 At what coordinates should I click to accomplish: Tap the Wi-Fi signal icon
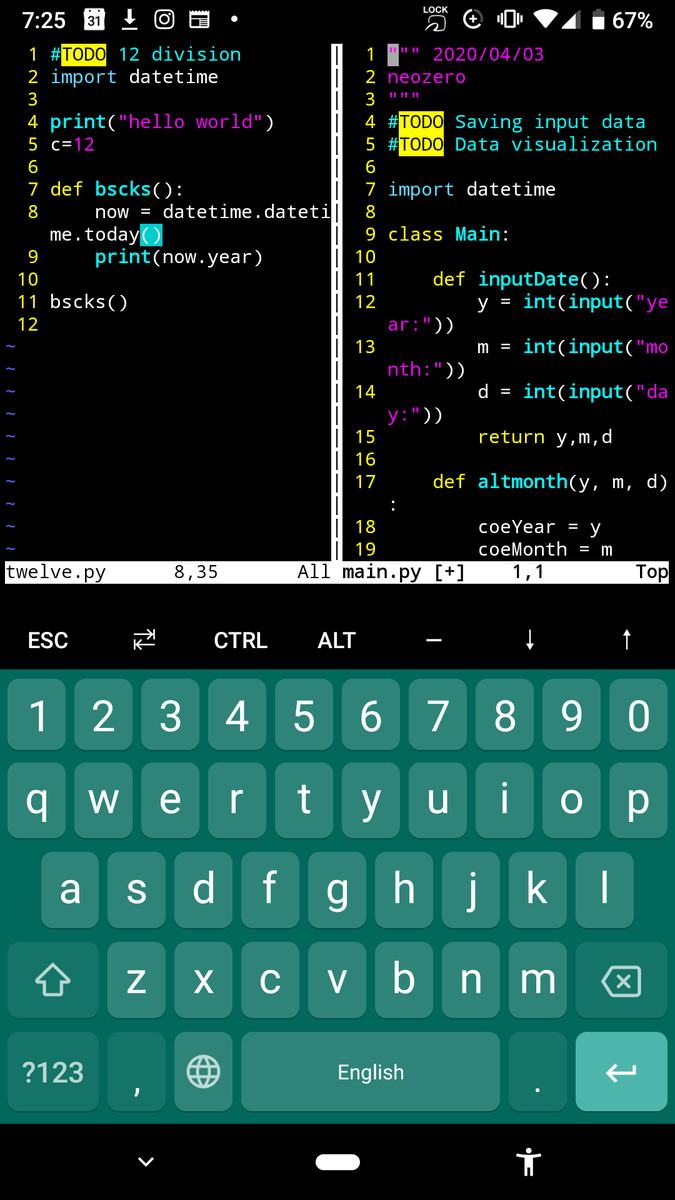pos(545,20)
